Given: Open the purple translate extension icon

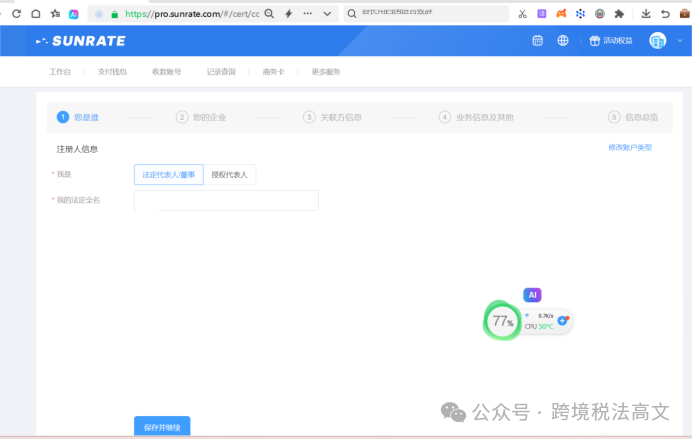Looking at the screenshot, I should point(542,14).
